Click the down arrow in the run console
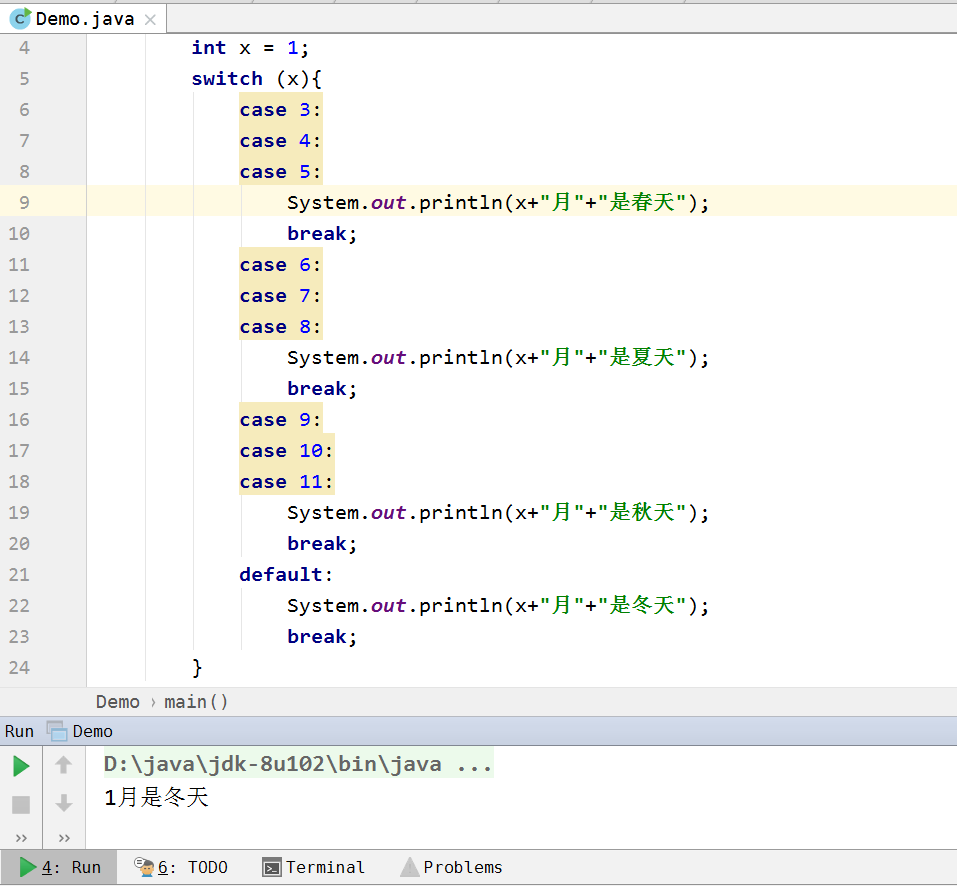This screenshot has width=957, height=886. click(63, 803)
